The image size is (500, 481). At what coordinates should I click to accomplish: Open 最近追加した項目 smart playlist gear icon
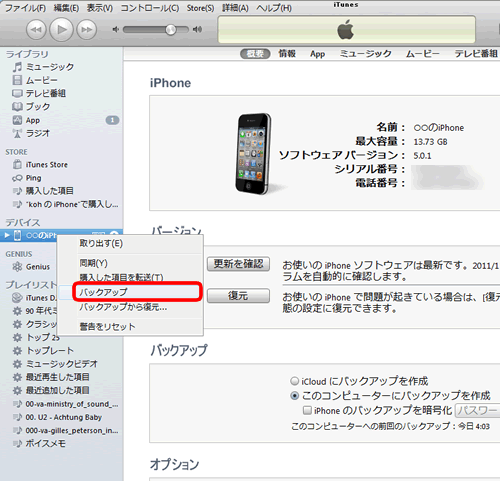click(17, 390)
